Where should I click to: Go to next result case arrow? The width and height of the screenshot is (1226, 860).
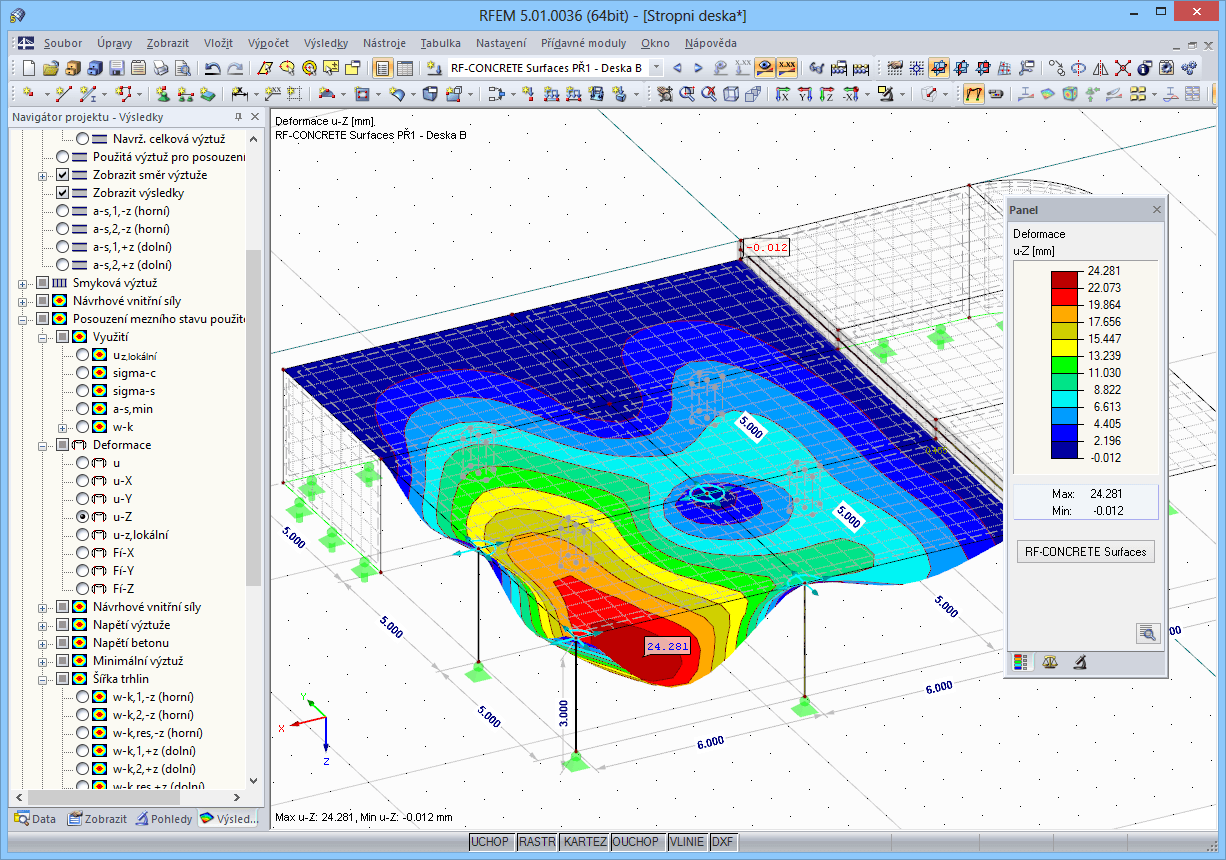pos(698,68)
